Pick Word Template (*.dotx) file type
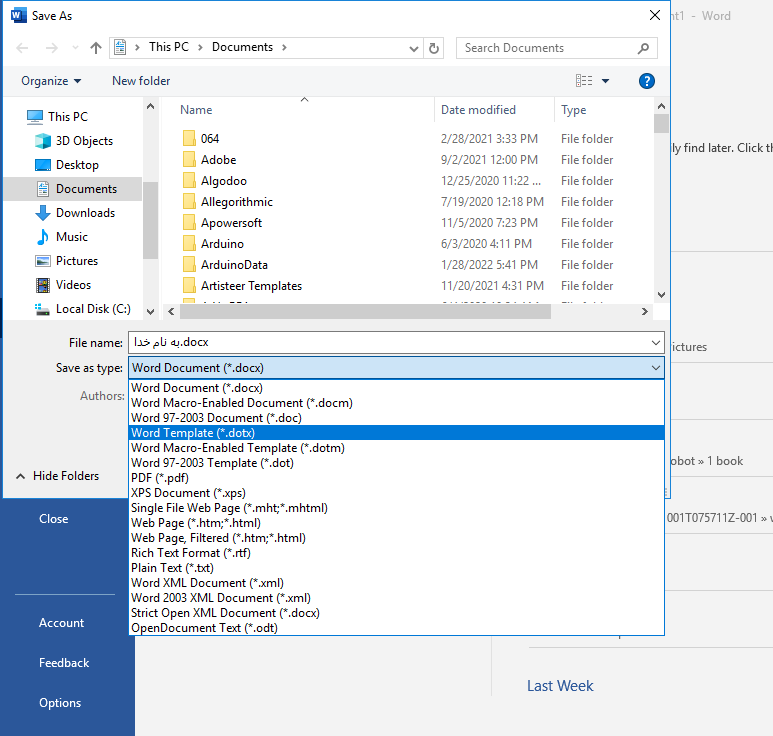The height and width of the screenshot is (736, 773). 193,433
